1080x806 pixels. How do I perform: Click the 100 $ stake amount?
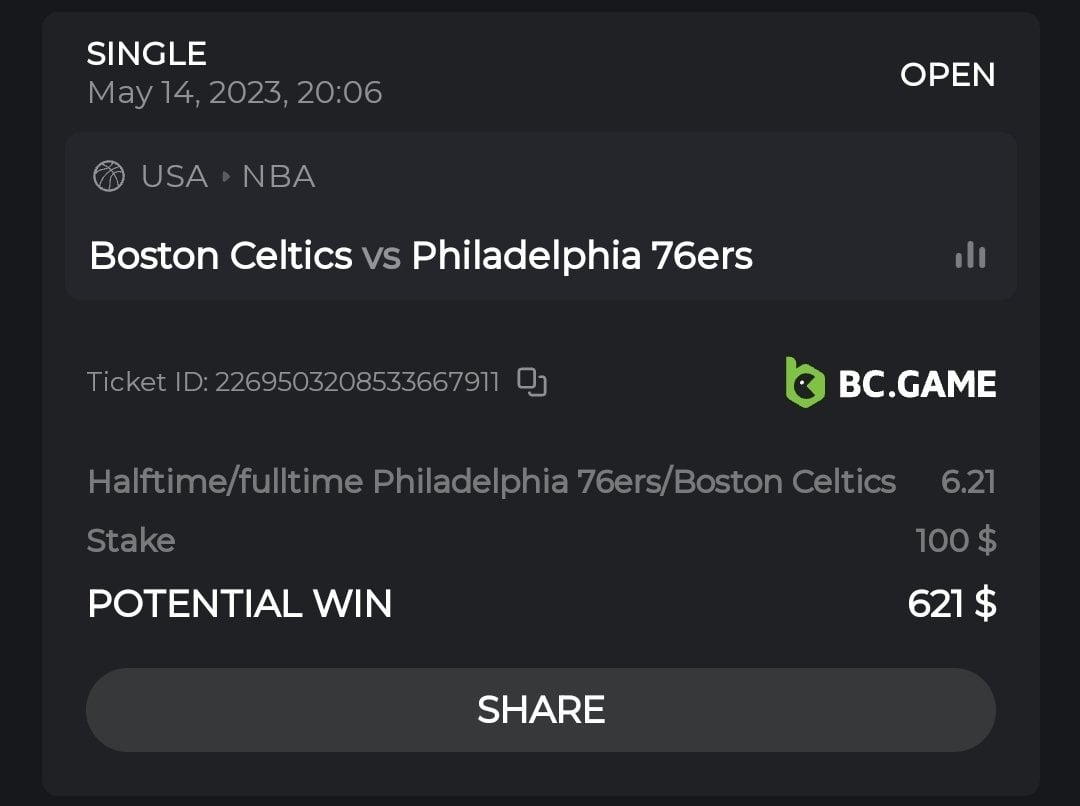[955, 541]
